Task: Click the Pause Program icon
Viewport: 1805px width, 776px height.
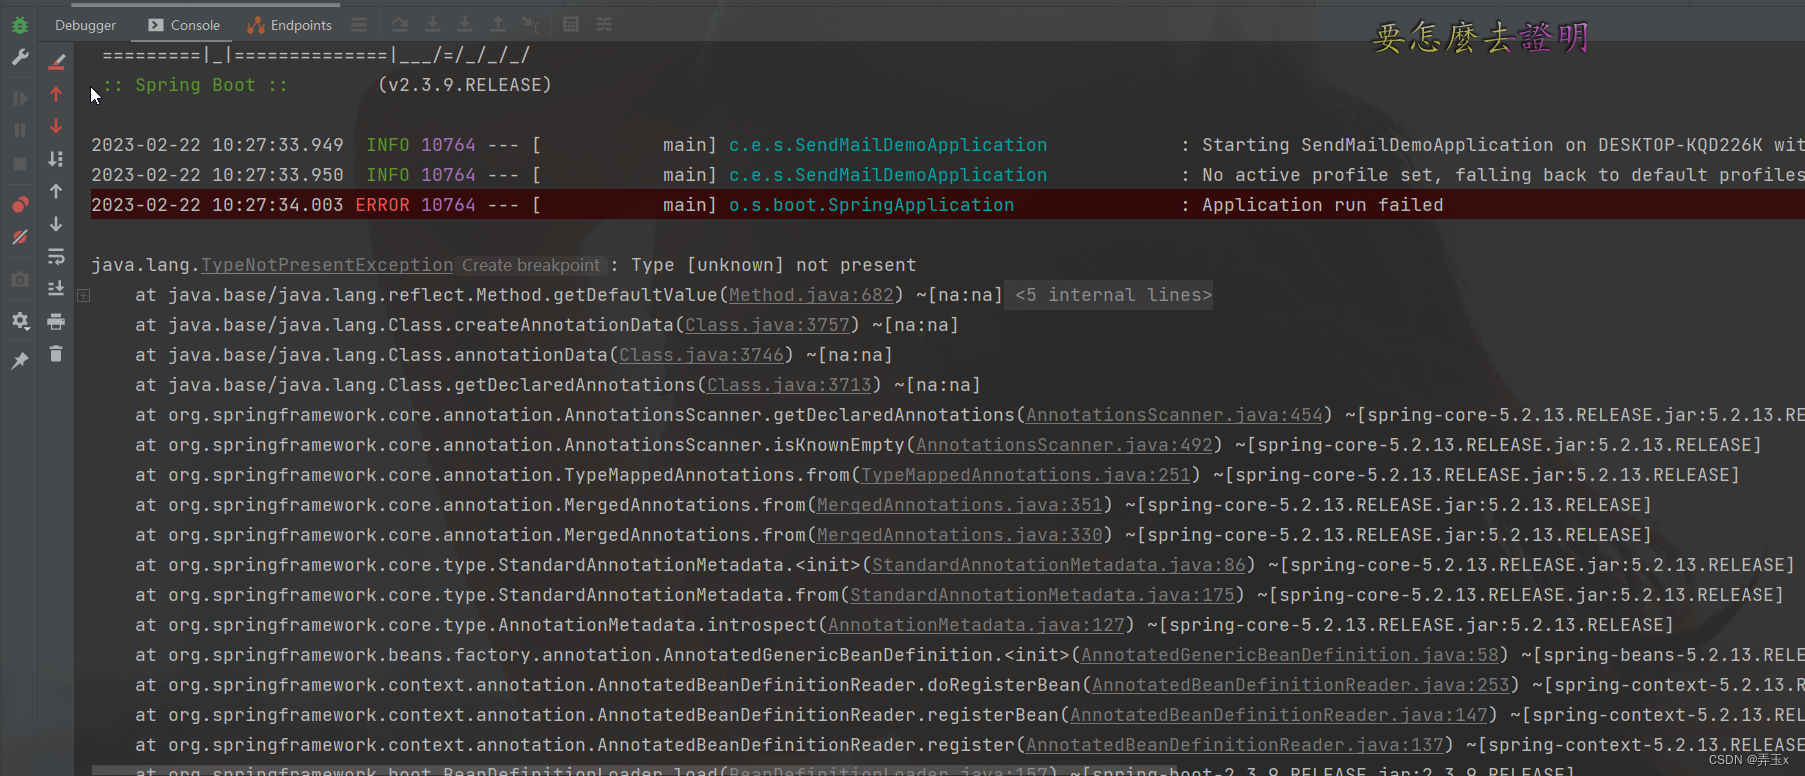Action: [19, 130]
